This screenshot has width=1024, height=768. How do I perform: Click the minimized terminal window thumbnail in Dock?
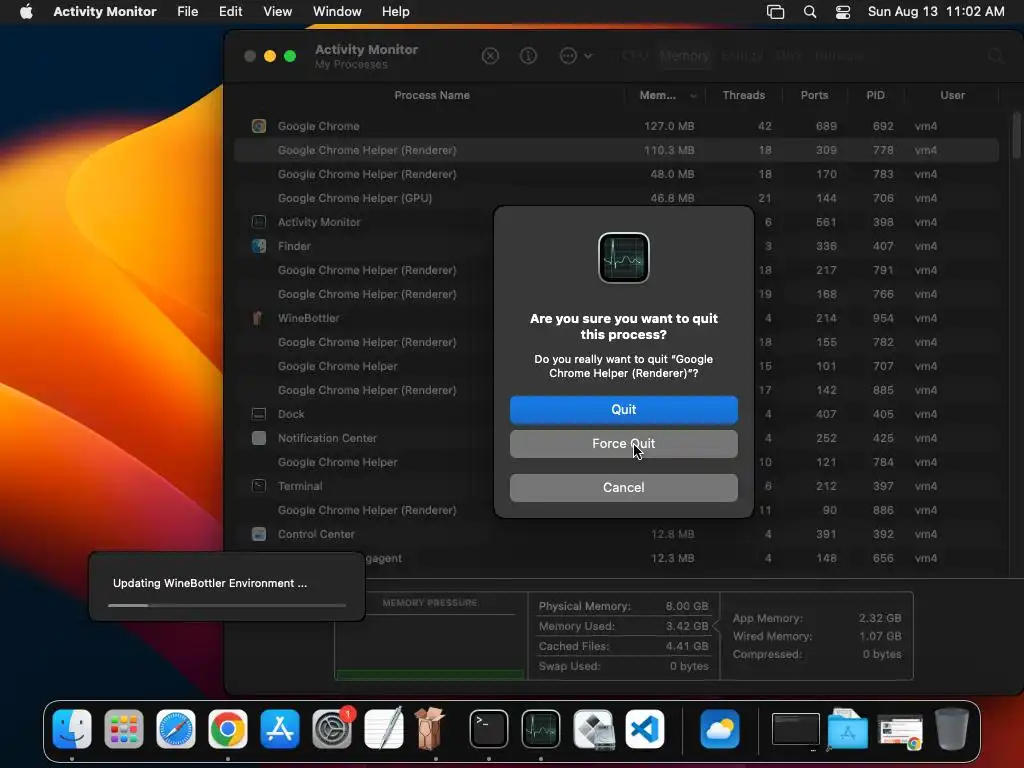coord(795,729)
